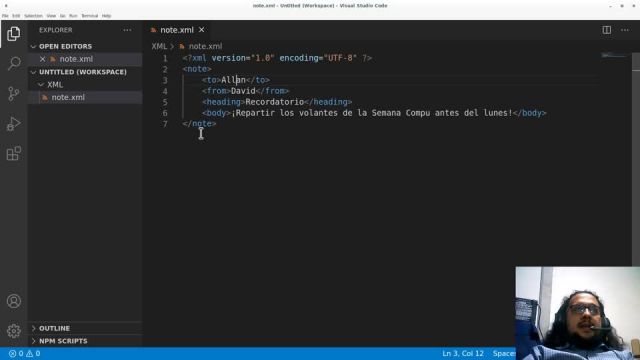Screen dimensions: 640x360
Task: Click line number 1 in gutter
Action: tap(165, 58)
